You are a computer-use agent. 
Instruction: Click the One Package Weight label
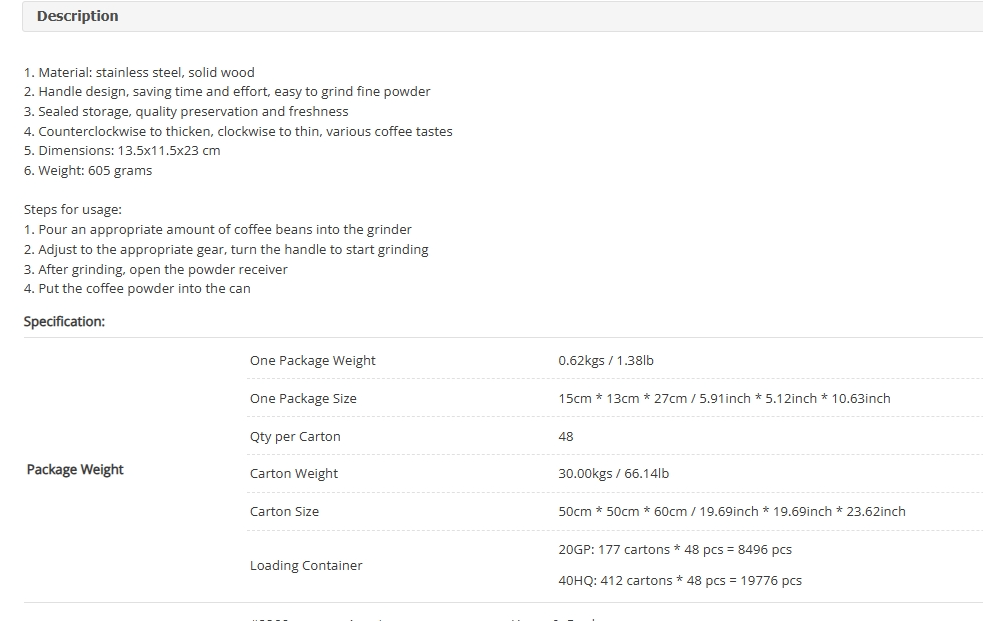(312, 360)
